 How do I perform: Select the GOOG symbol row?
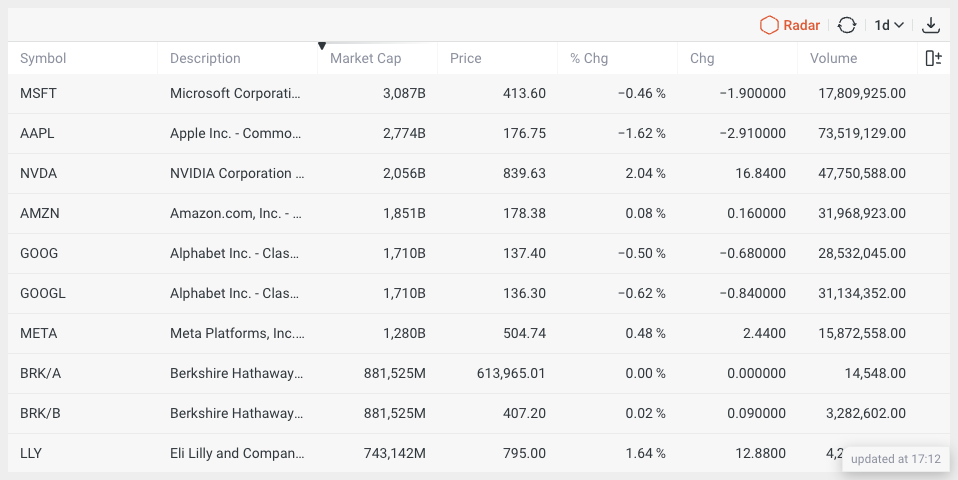[478, 253]
